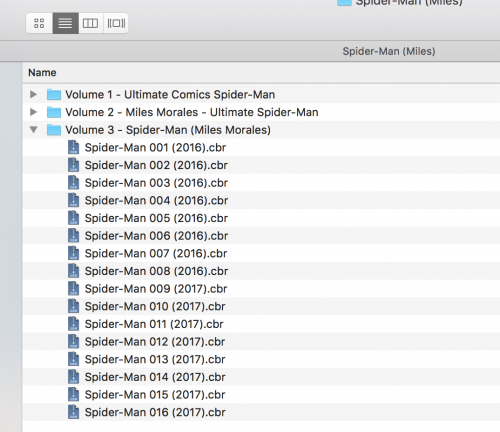The image size is (500, 432).
Task: Collapse Volume 3 - Spider-Man (Miles Morales) folder
Action: tap(33, 130)
